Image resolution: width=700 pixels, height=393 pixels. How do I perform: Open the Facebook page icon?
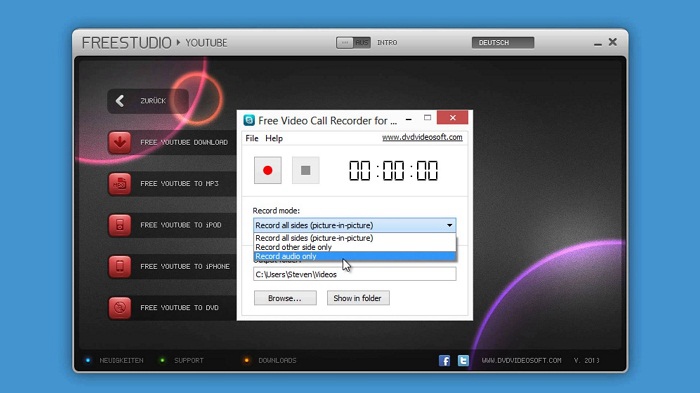[444, 360]
